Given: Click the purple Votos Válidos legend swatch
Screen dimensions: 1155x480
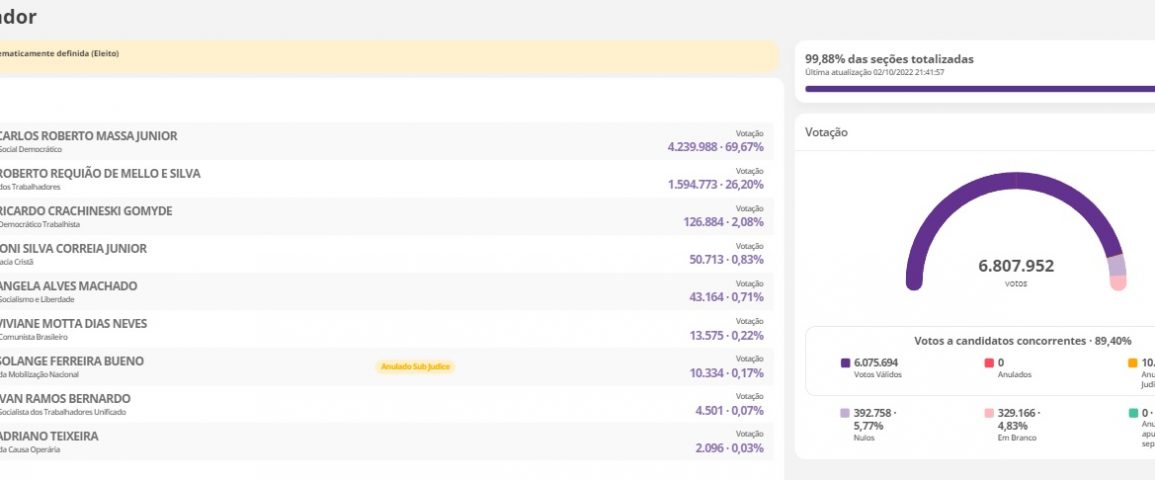Looking at the screenshot, I should (x=845, y=363).
